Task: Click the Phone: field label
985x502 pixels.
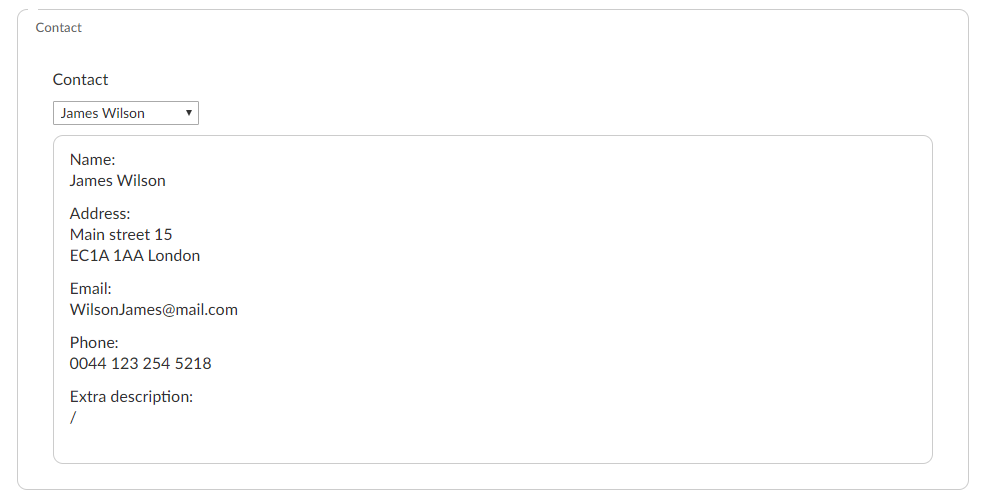Action: click(94, 343)
